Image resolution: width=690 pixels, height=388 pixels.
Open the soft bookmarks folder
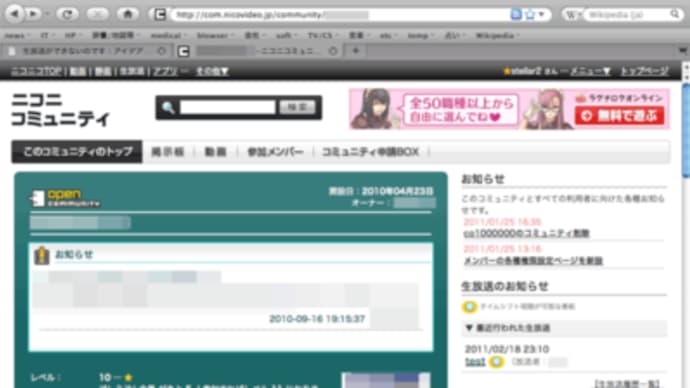[285, 35]
